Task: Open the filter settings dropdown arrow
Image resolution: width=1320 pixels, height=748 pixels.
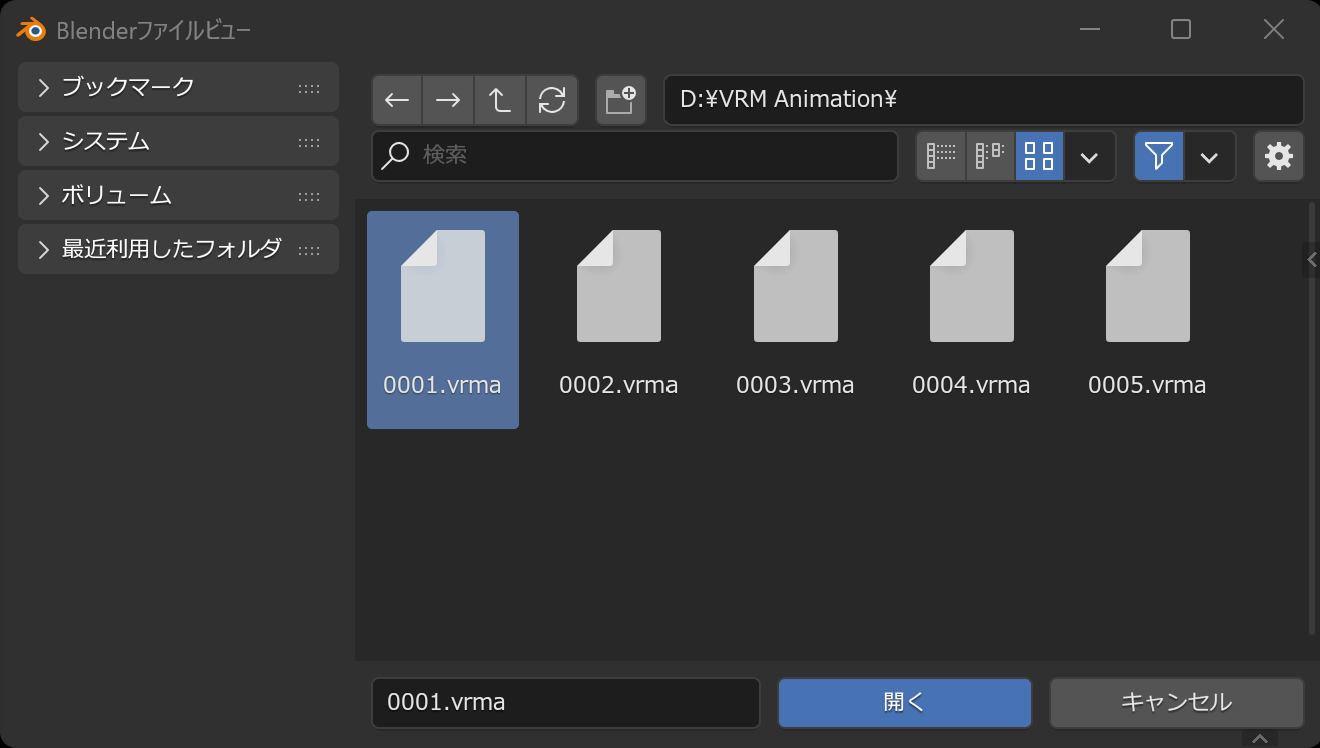Action: (x=1210, y=157)
